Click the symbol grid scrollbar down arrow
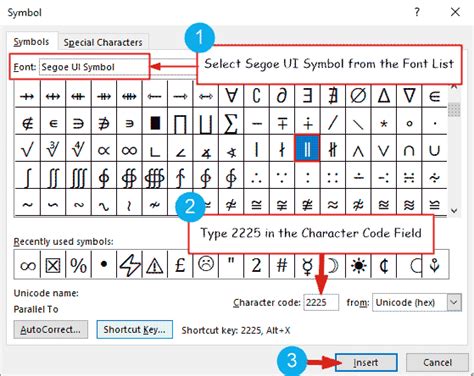The height and width of the screenshot is (376, 474). [454, 211]
